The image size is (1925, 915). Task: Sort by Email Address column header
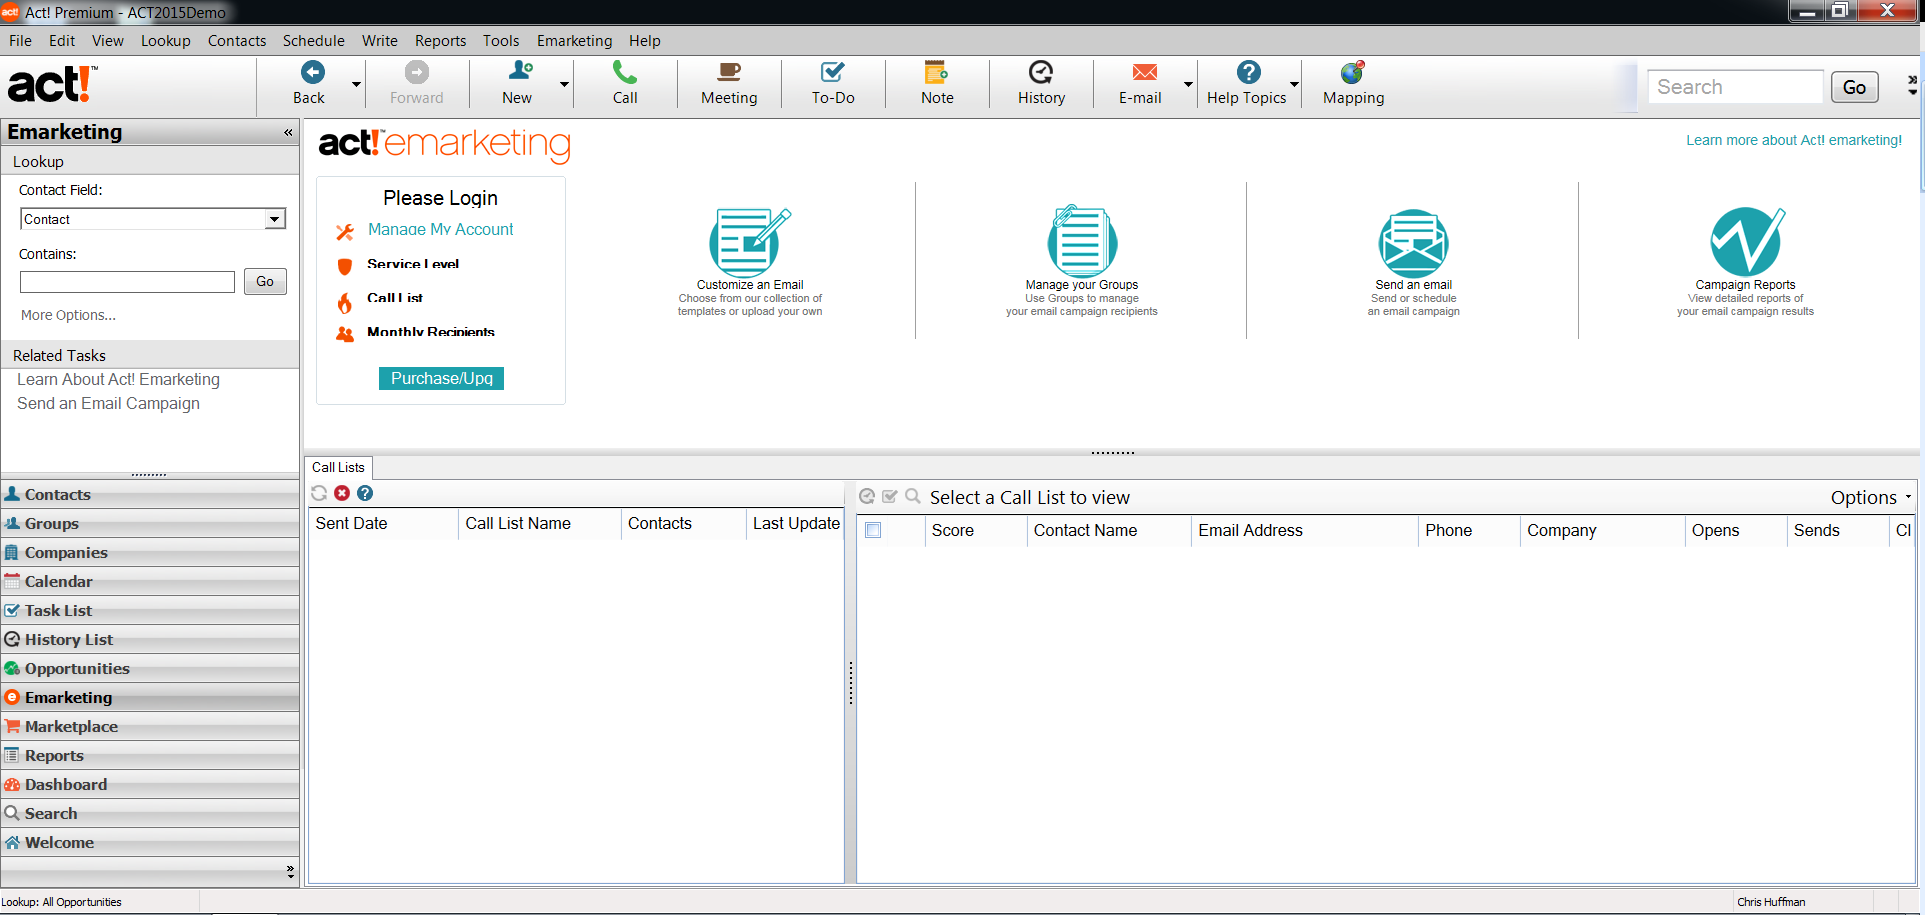1304,530
